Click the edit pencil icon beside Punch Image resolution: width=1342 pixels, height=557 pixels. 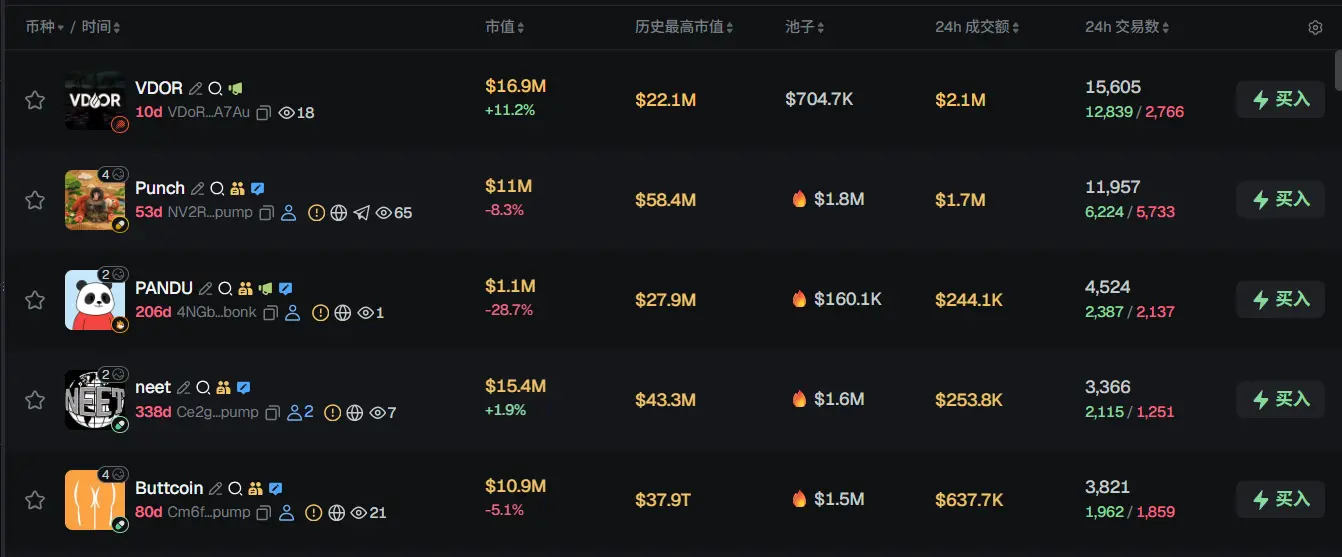[x=198, y=189]
